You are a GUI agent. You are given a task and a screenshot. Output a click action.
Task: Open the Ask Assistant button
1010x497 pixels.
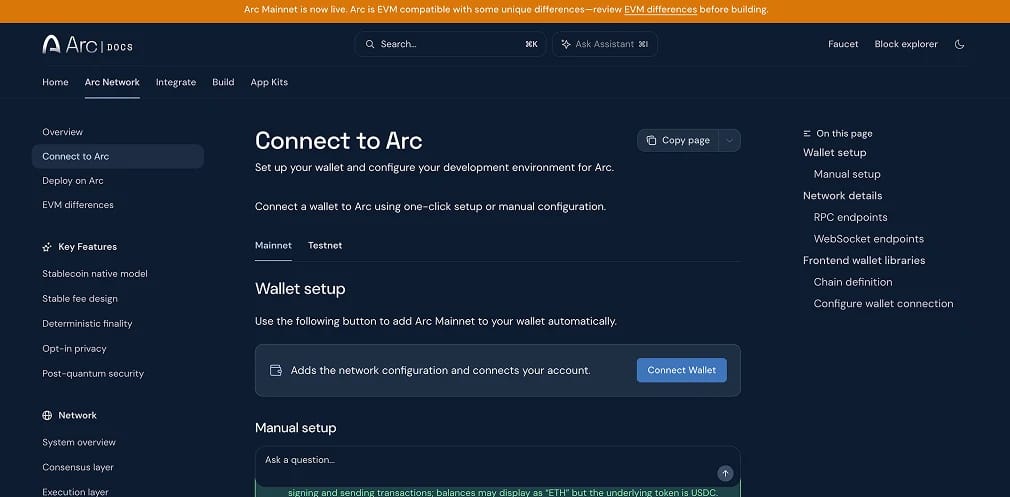(605, 44)
